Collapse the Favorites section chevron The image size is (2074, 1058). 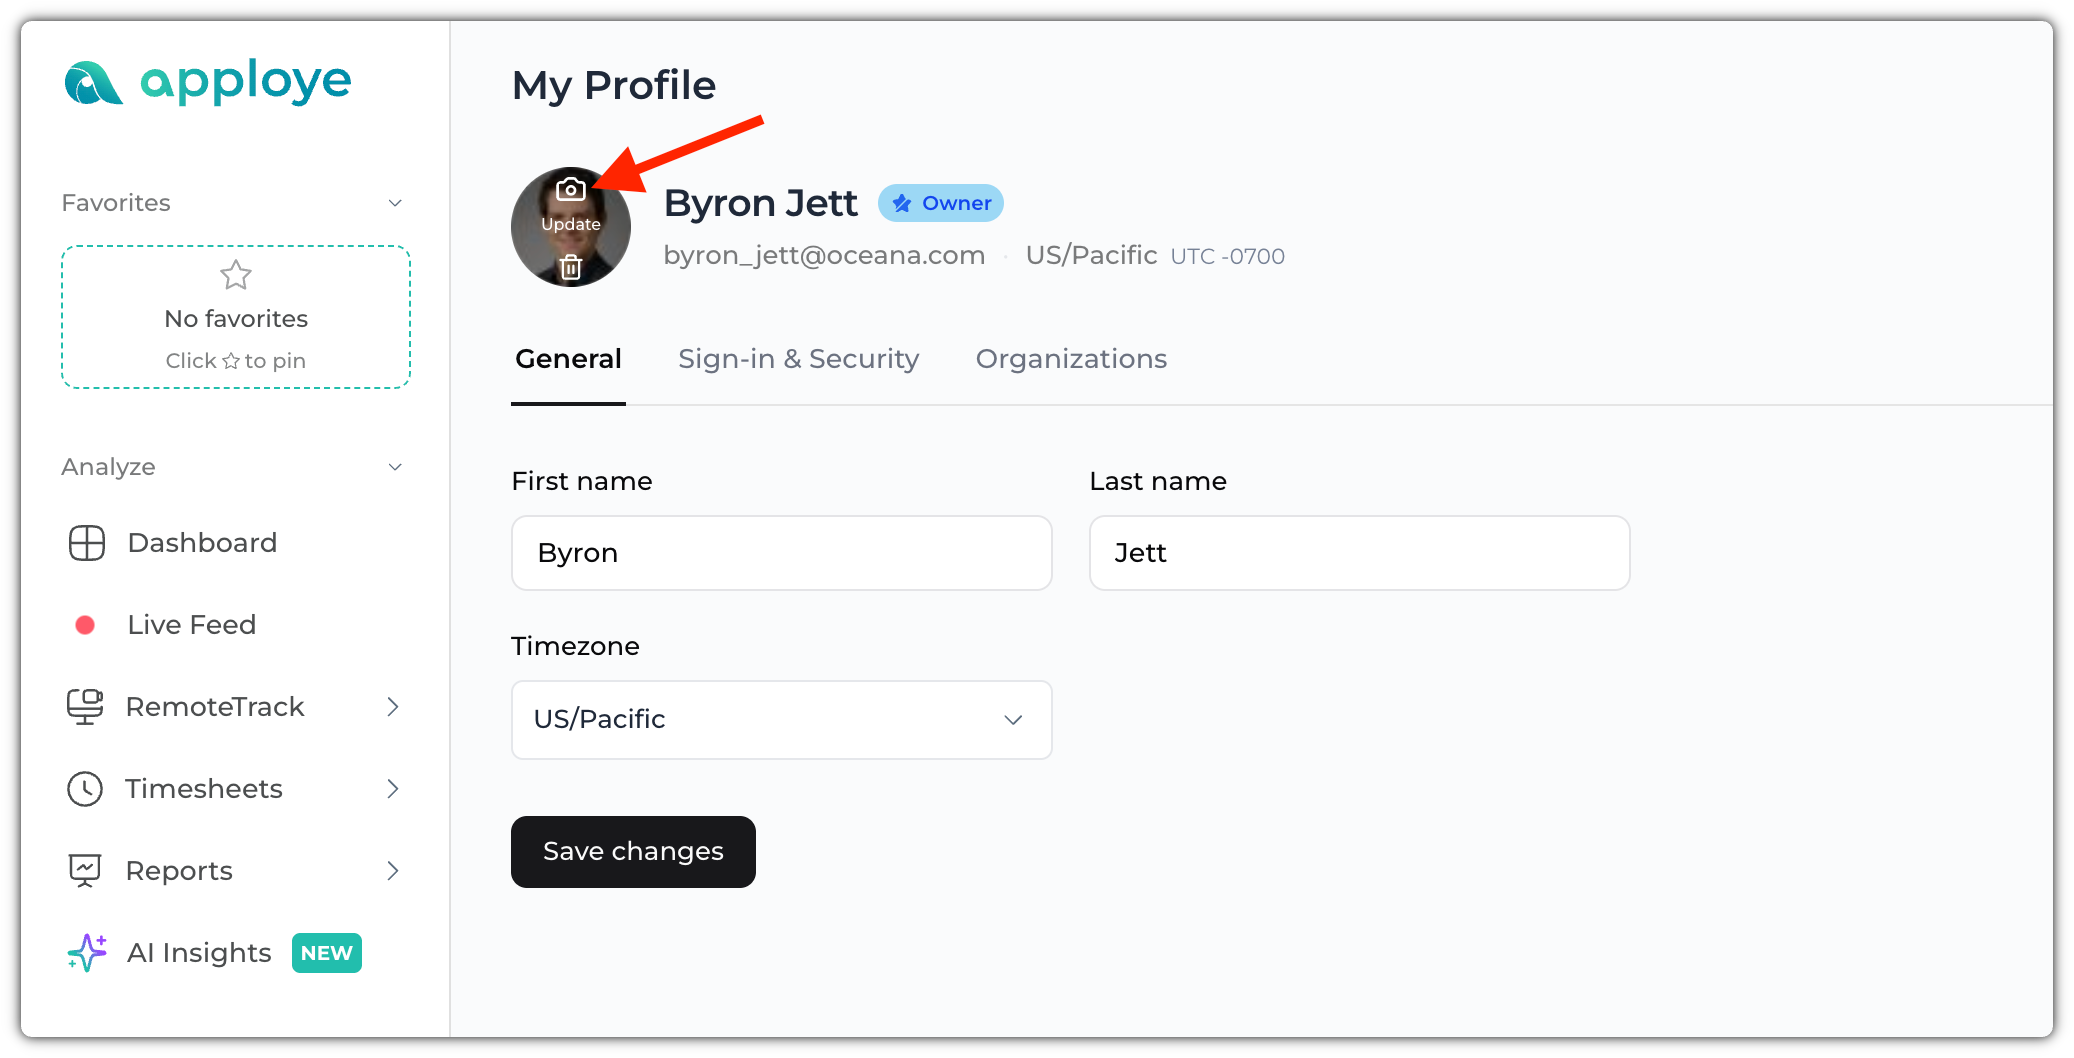click(x=395, y=203)
